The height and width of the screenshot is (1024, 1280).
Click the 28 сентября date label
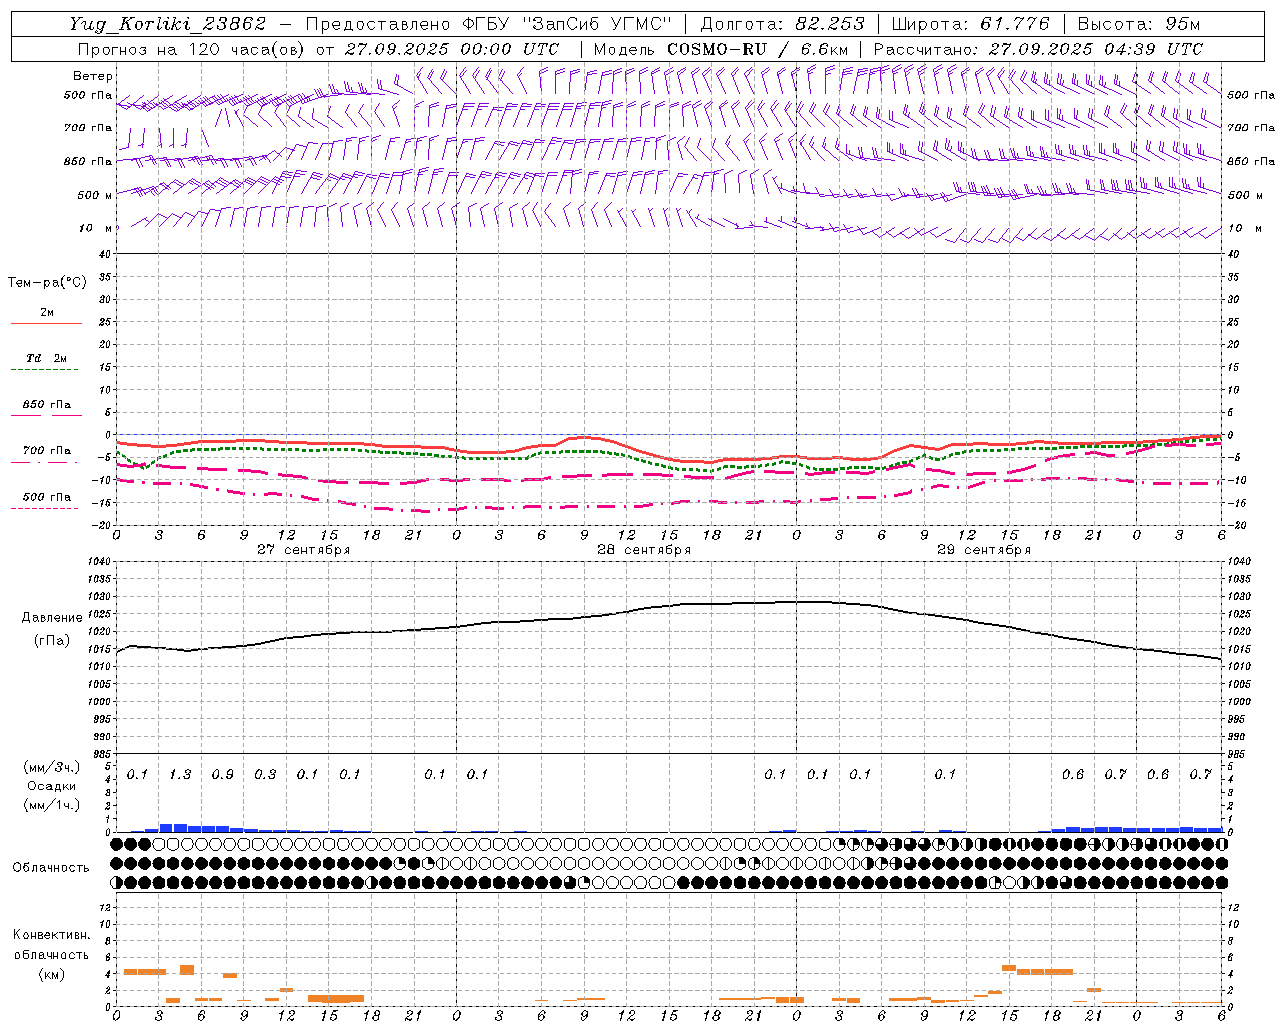click(643, 550)
